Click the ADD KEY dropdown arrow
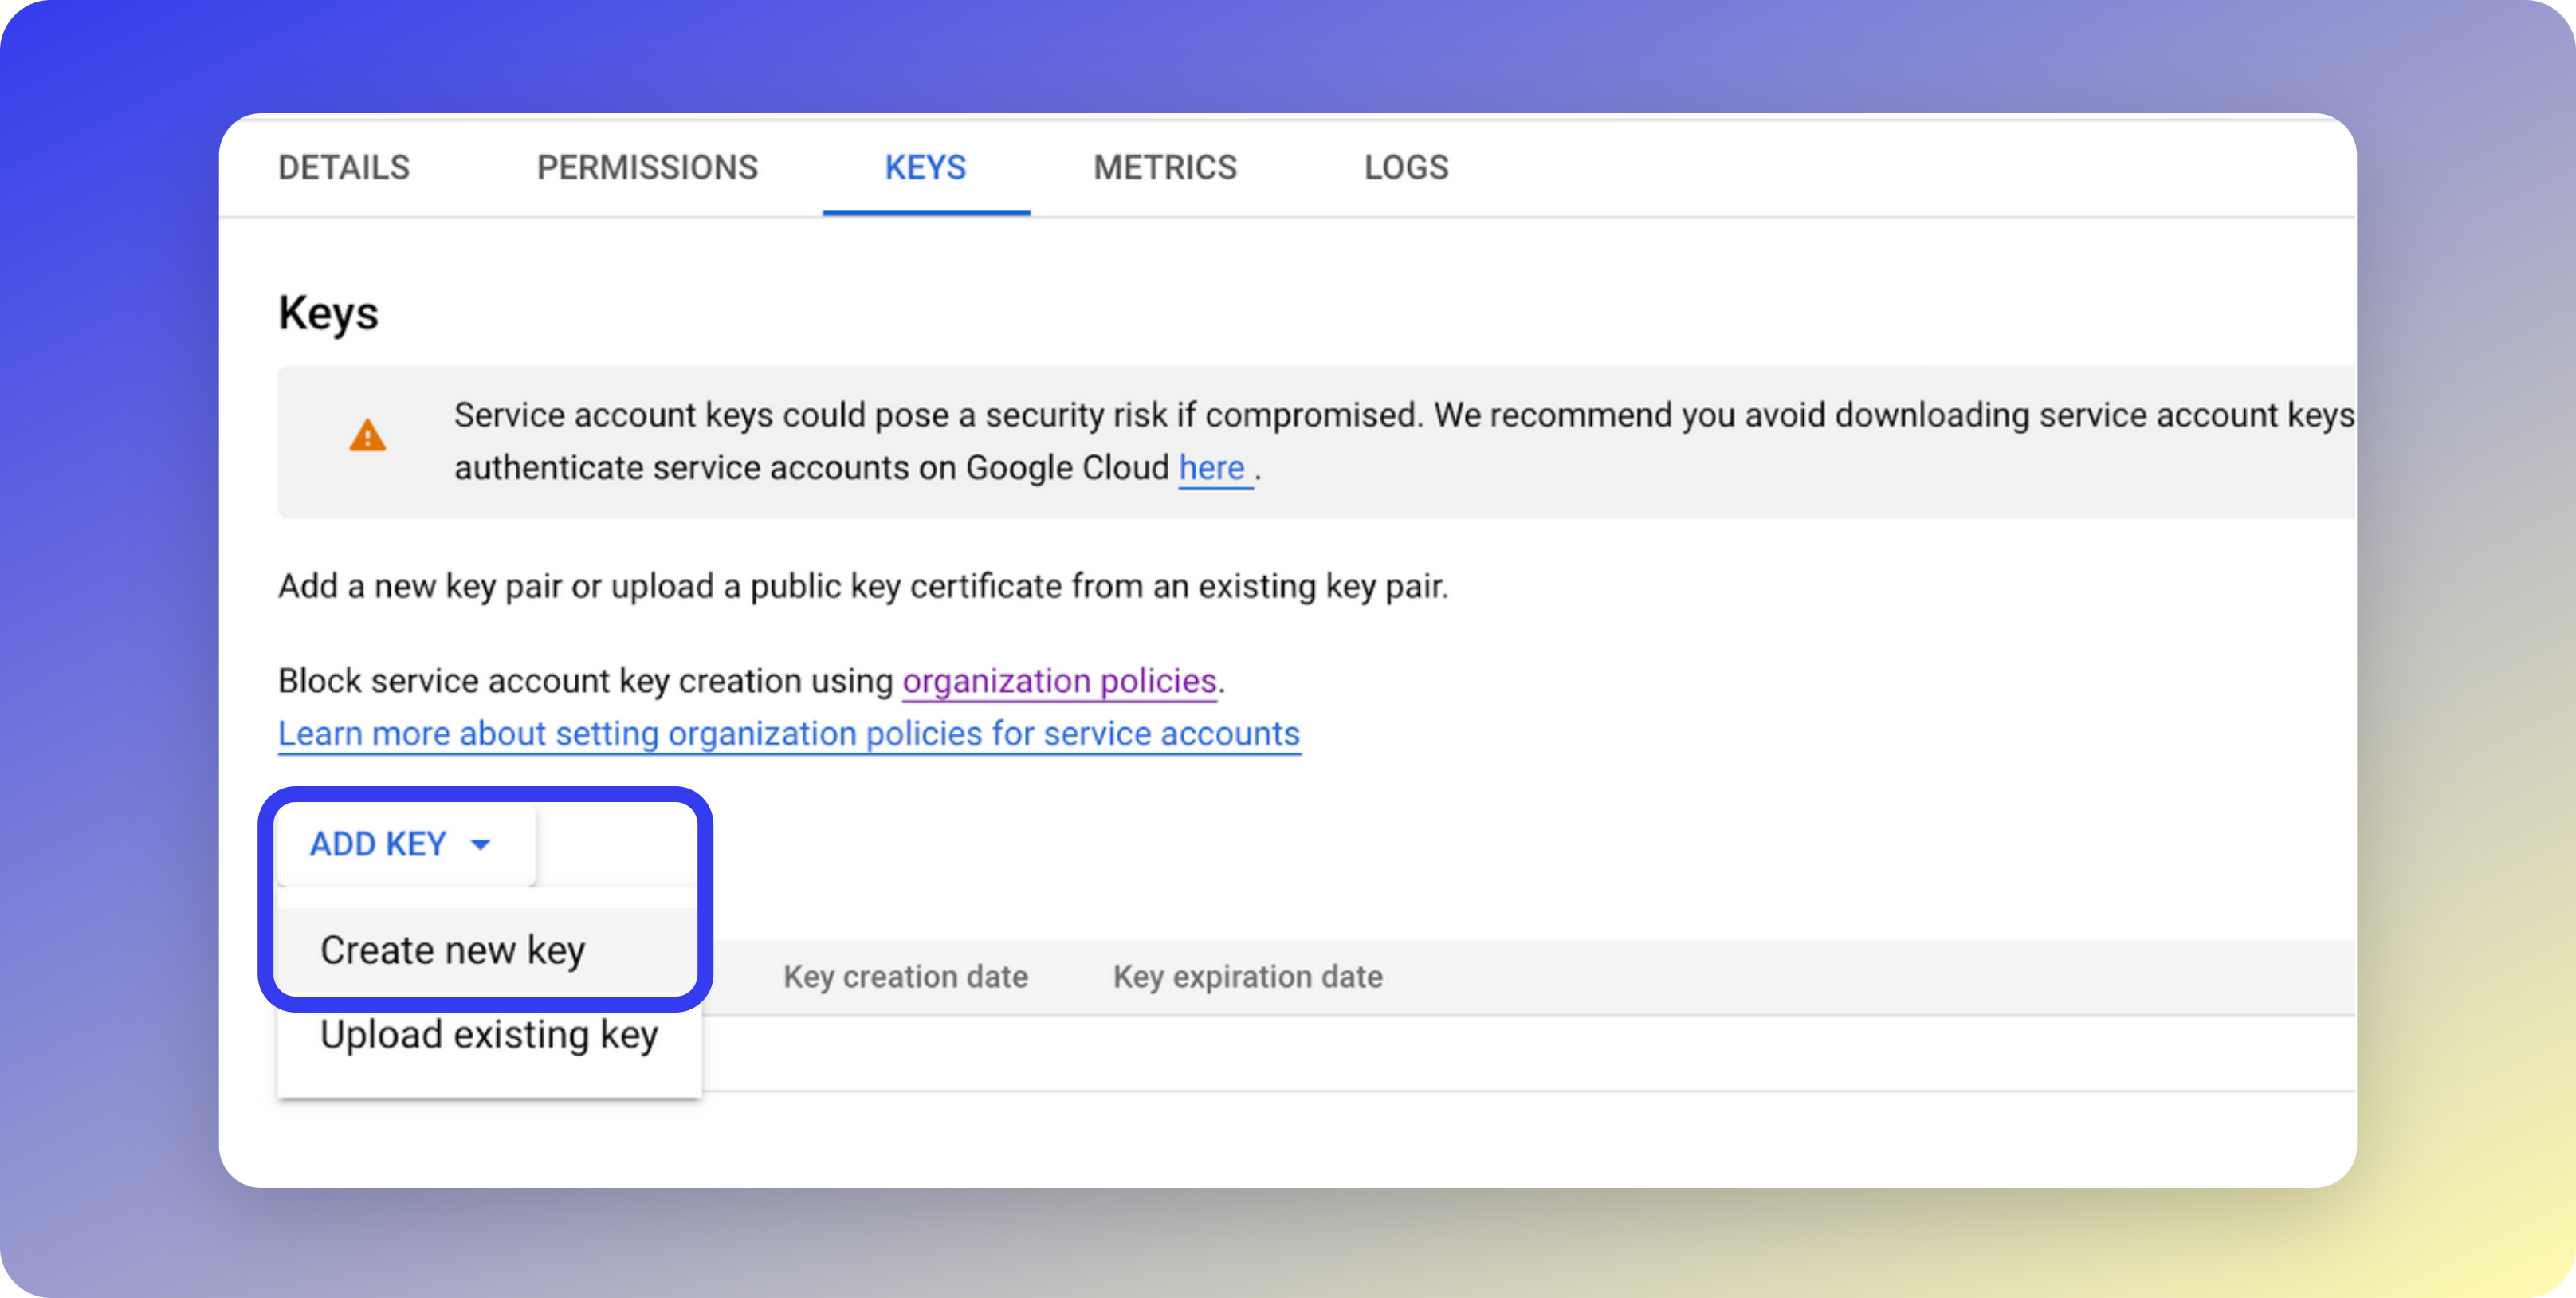Viewport: 2576px width, 1298px height. [481, 845]
